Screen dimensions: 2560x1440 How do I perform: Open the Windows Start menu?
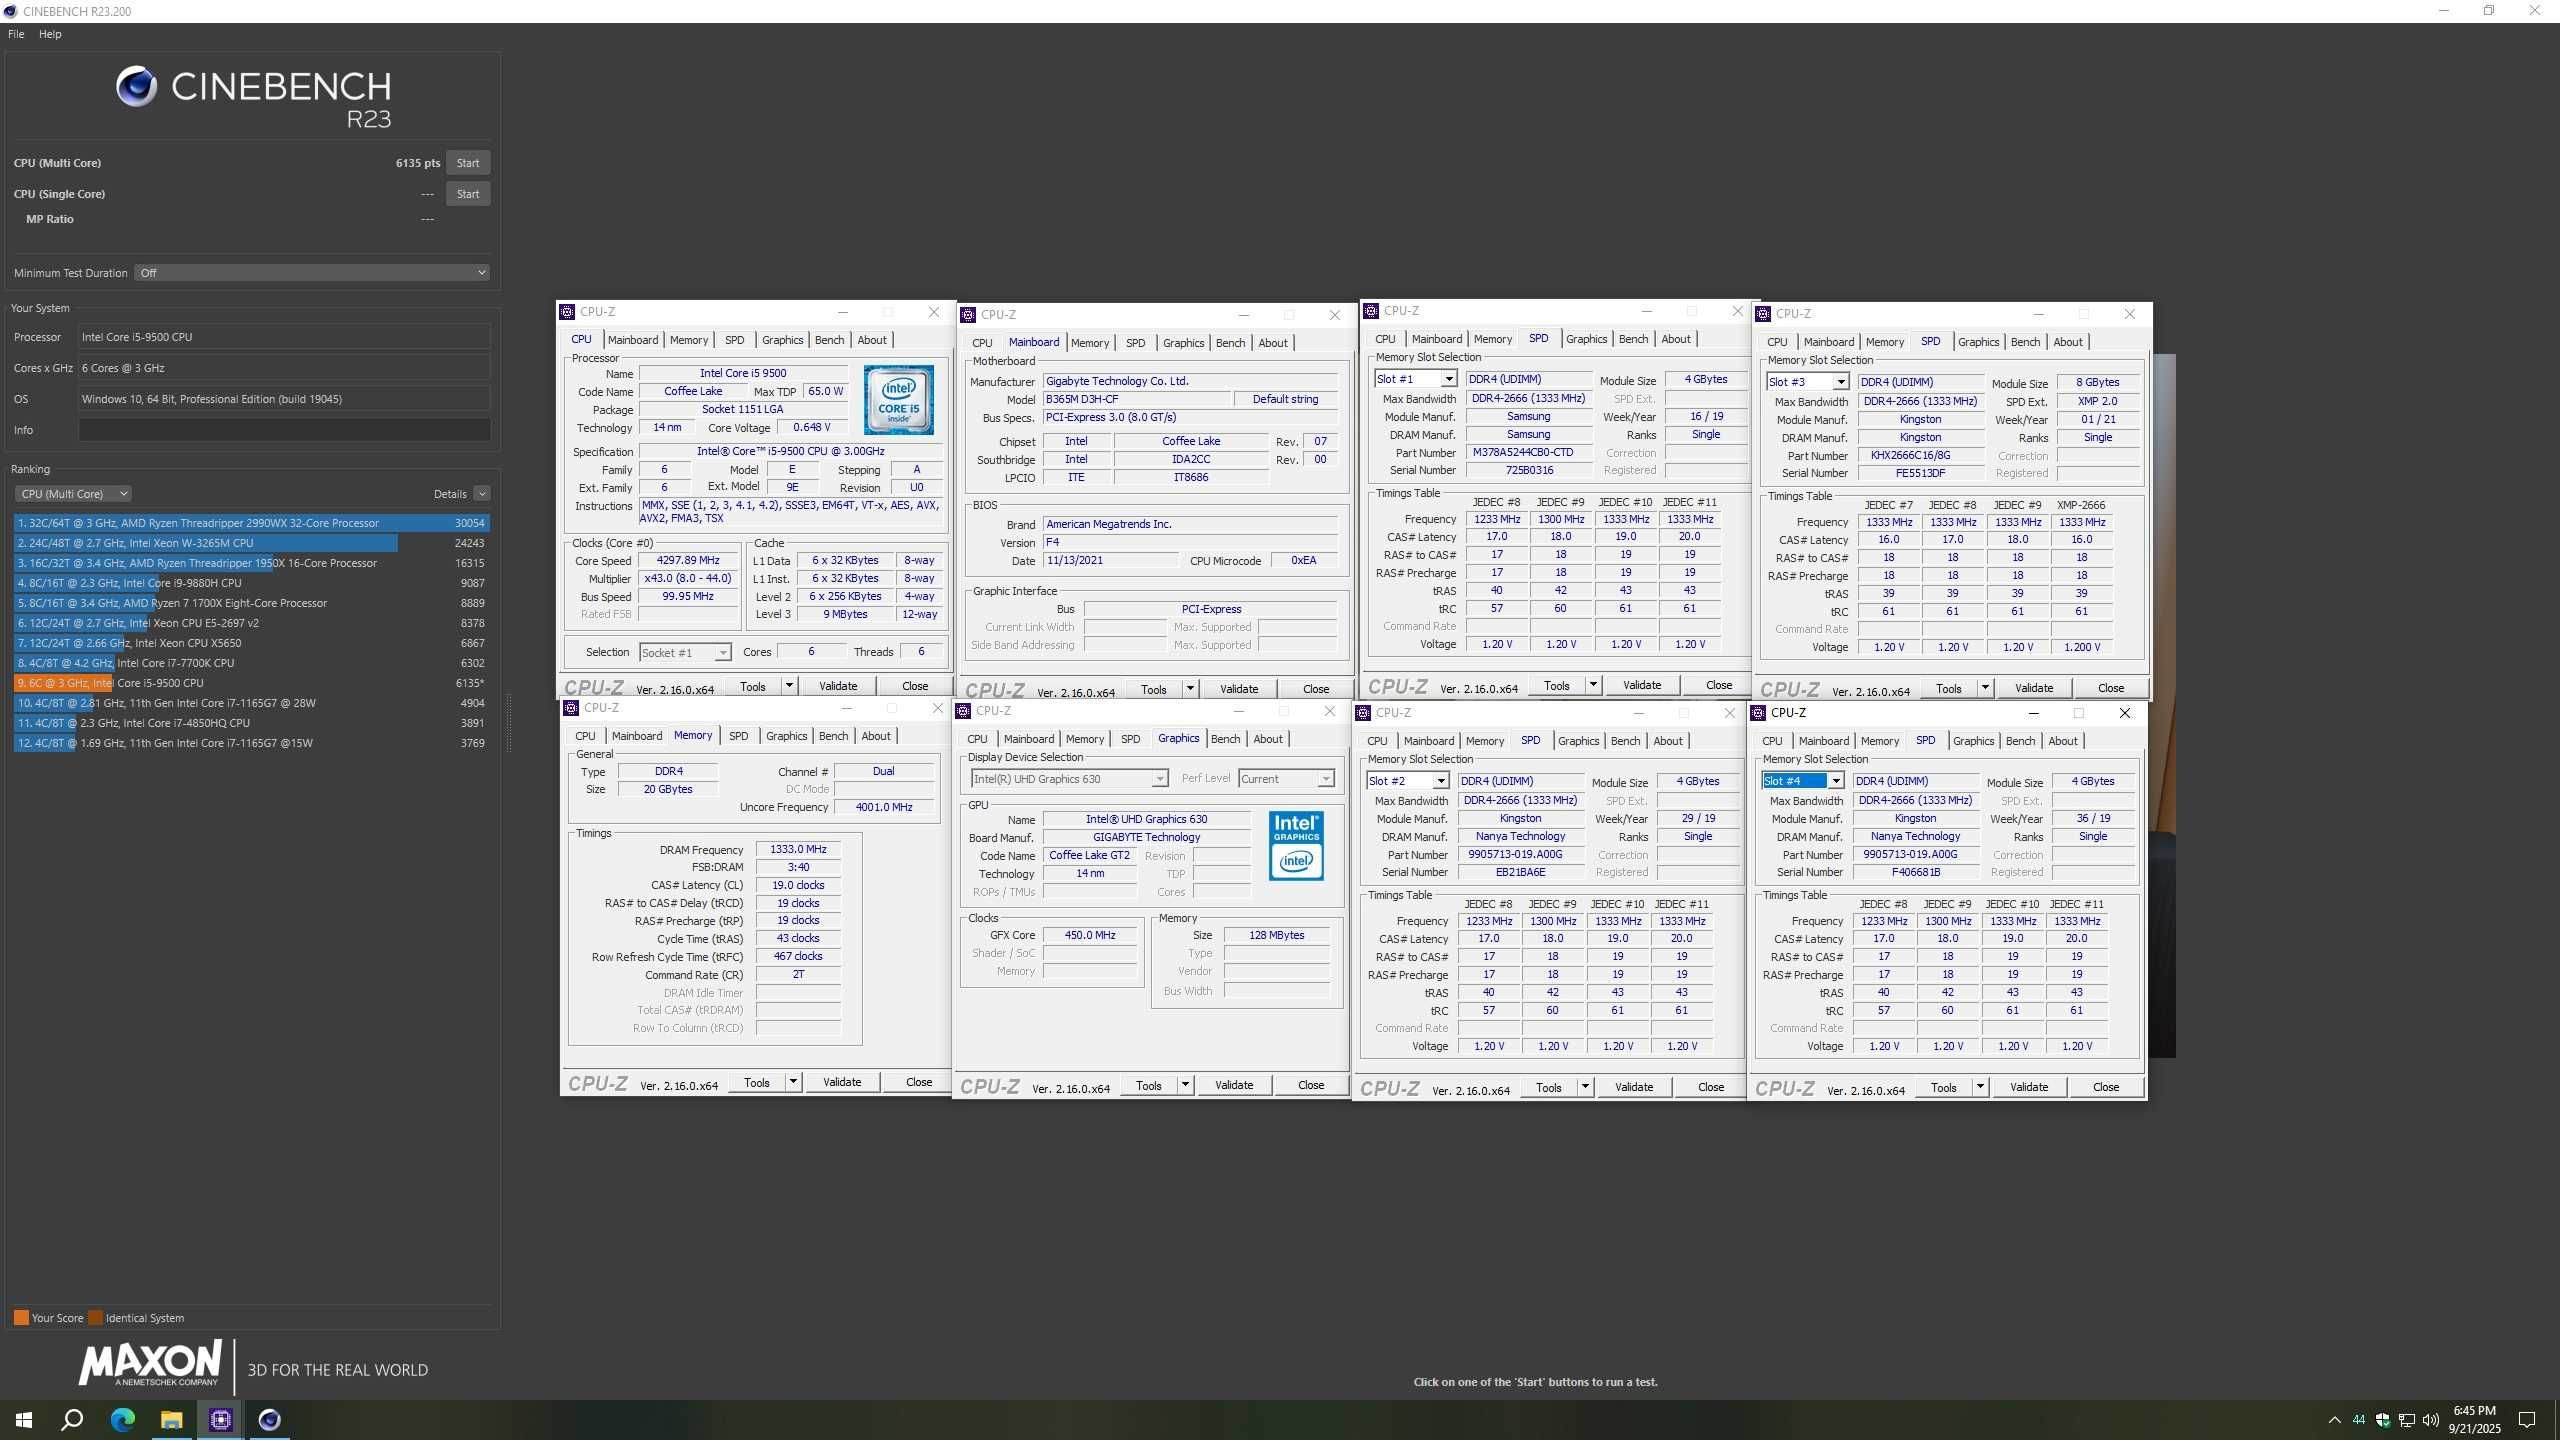pyautogui.click(x=24, y=1420)
